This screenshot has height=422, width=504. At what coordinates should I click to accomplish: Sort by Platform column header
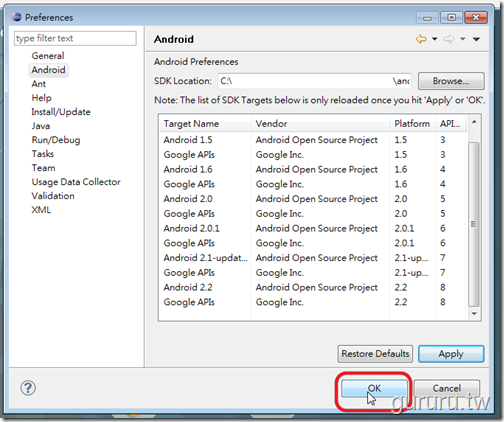[412, 124]
